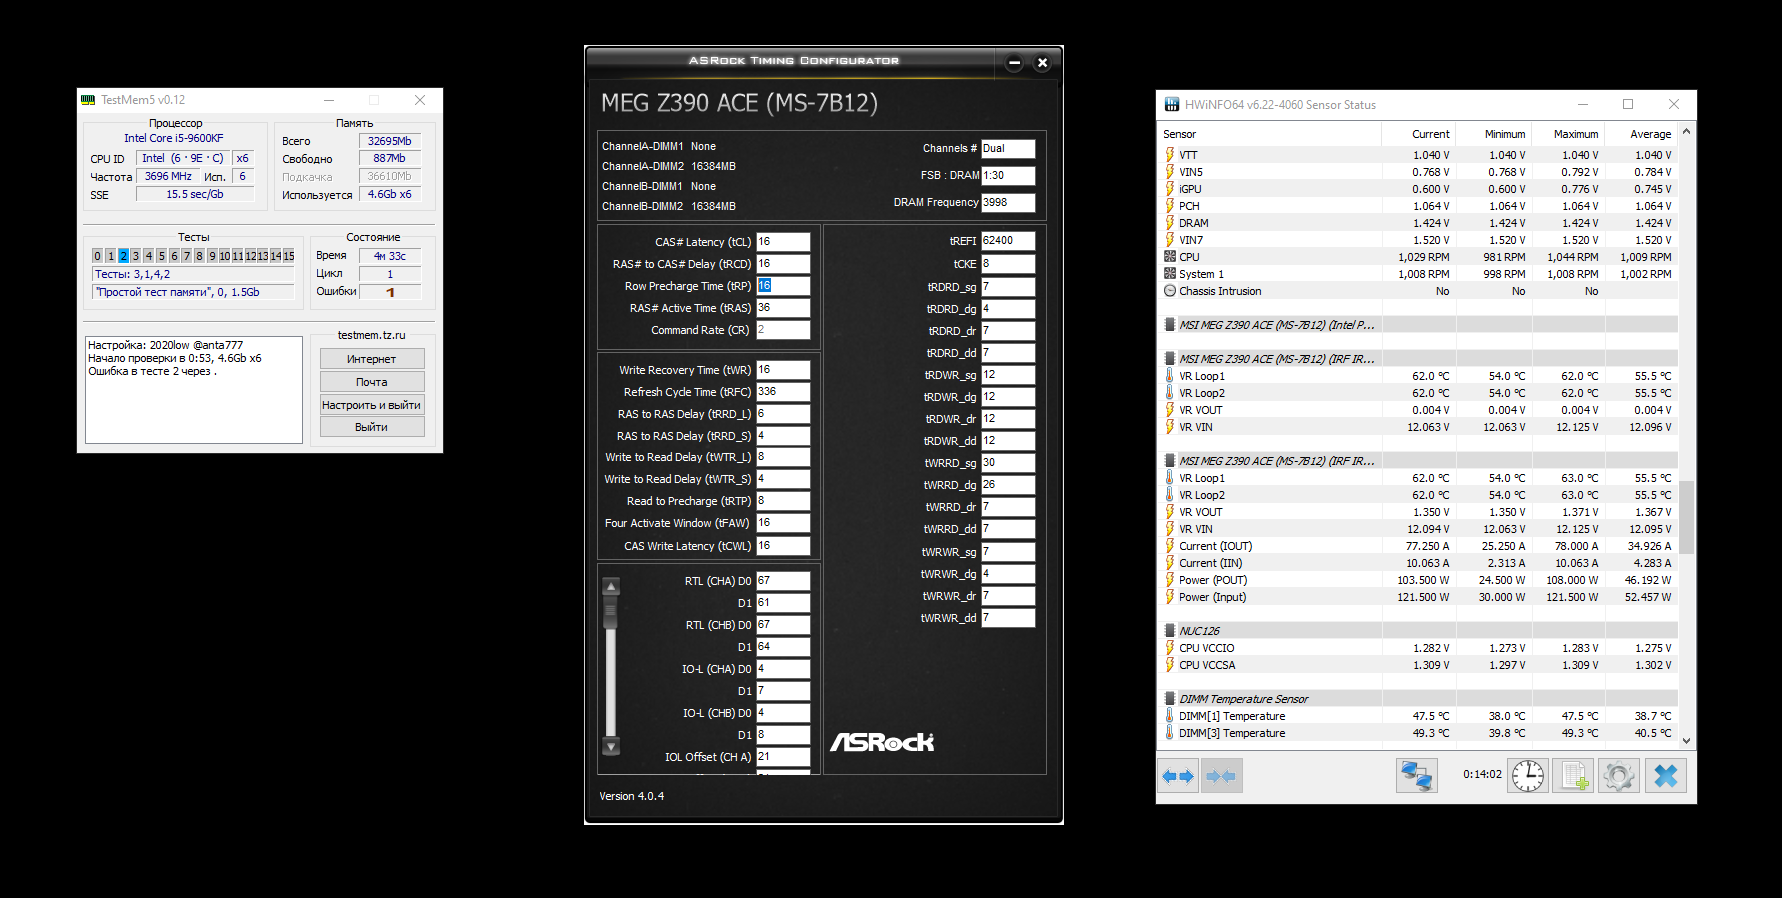Select the DIMM[3] Temperature row in HWiNFO
The width and height of the screenshot is (1782, 898).
pos(1417,733)
